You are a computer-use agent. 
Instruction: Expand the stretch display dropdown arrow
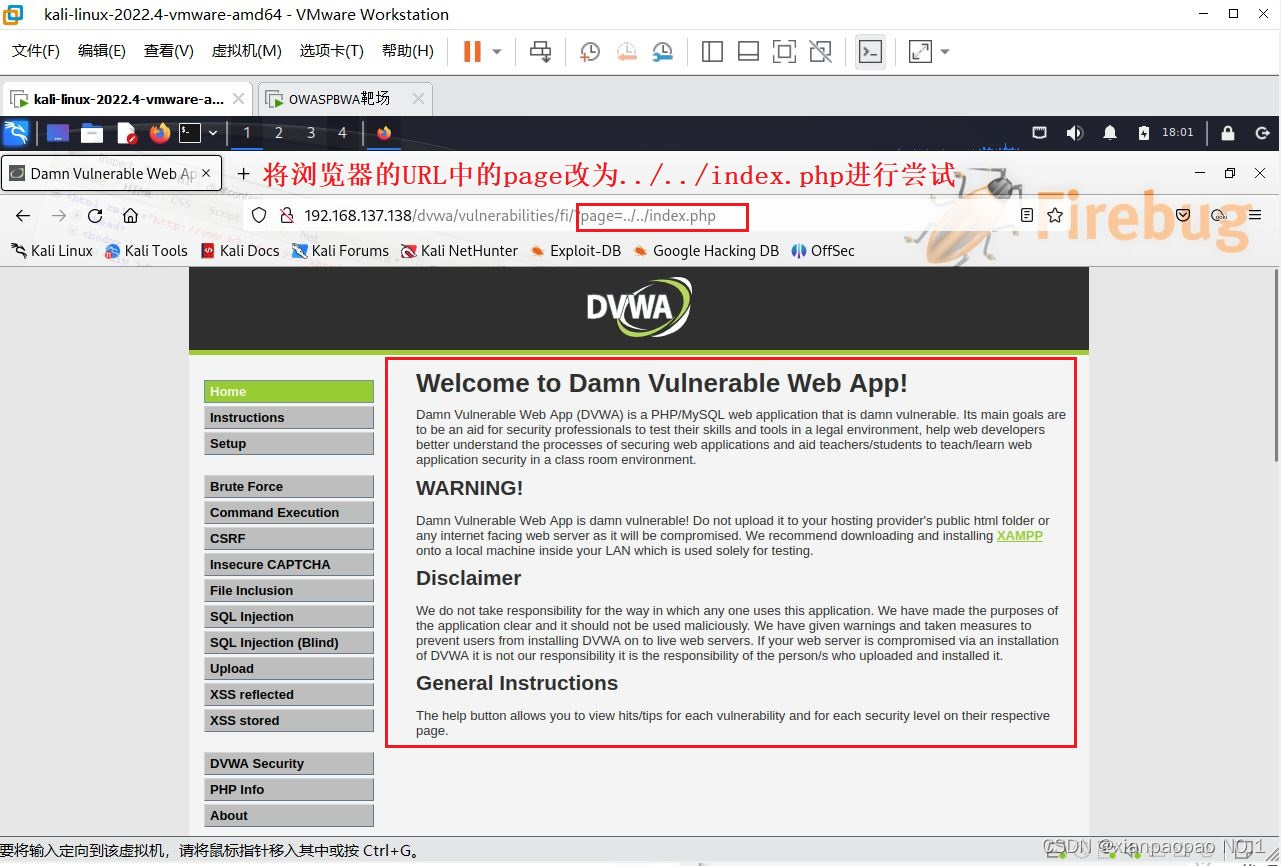coord(945,51)
